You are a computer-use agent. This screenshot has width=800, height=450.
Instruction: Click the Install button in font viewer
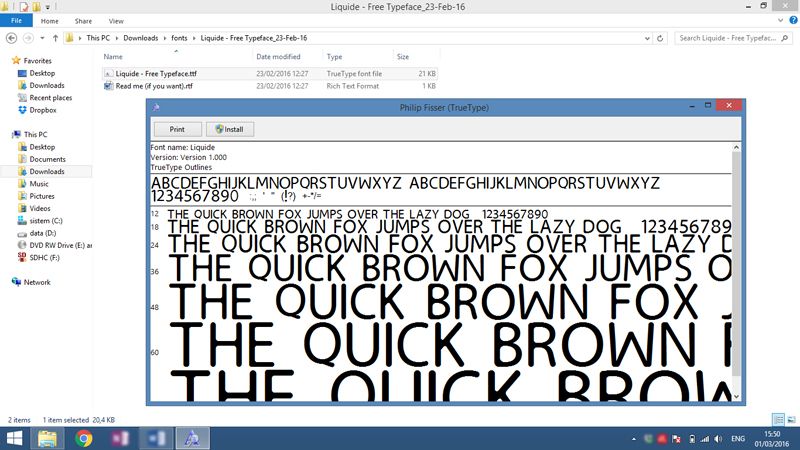click(x=230, y=129)
